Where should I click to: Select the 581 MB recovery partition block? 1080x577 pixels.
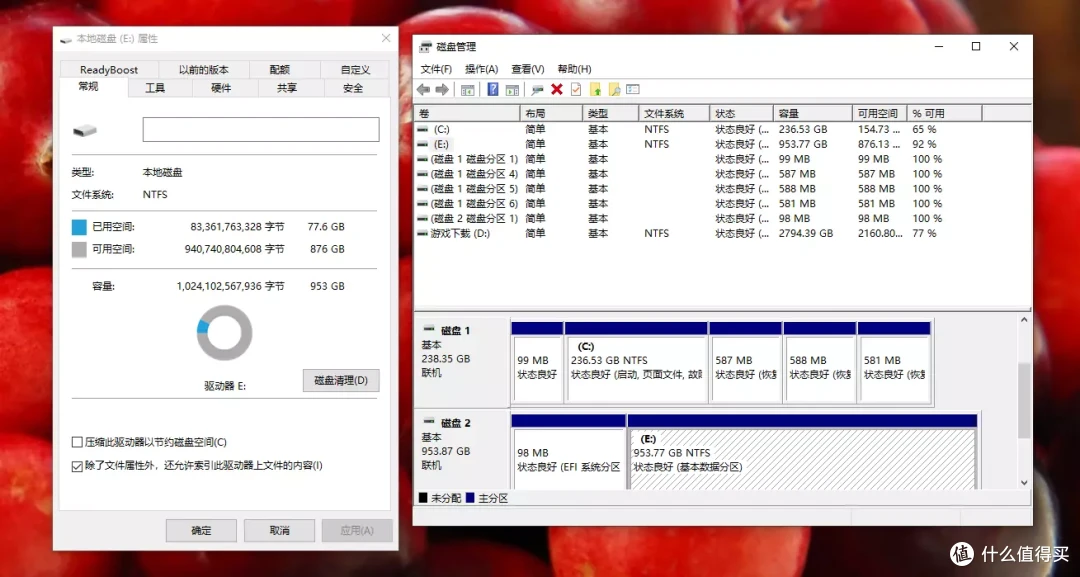pyautogui.click(x=894, y=361)
